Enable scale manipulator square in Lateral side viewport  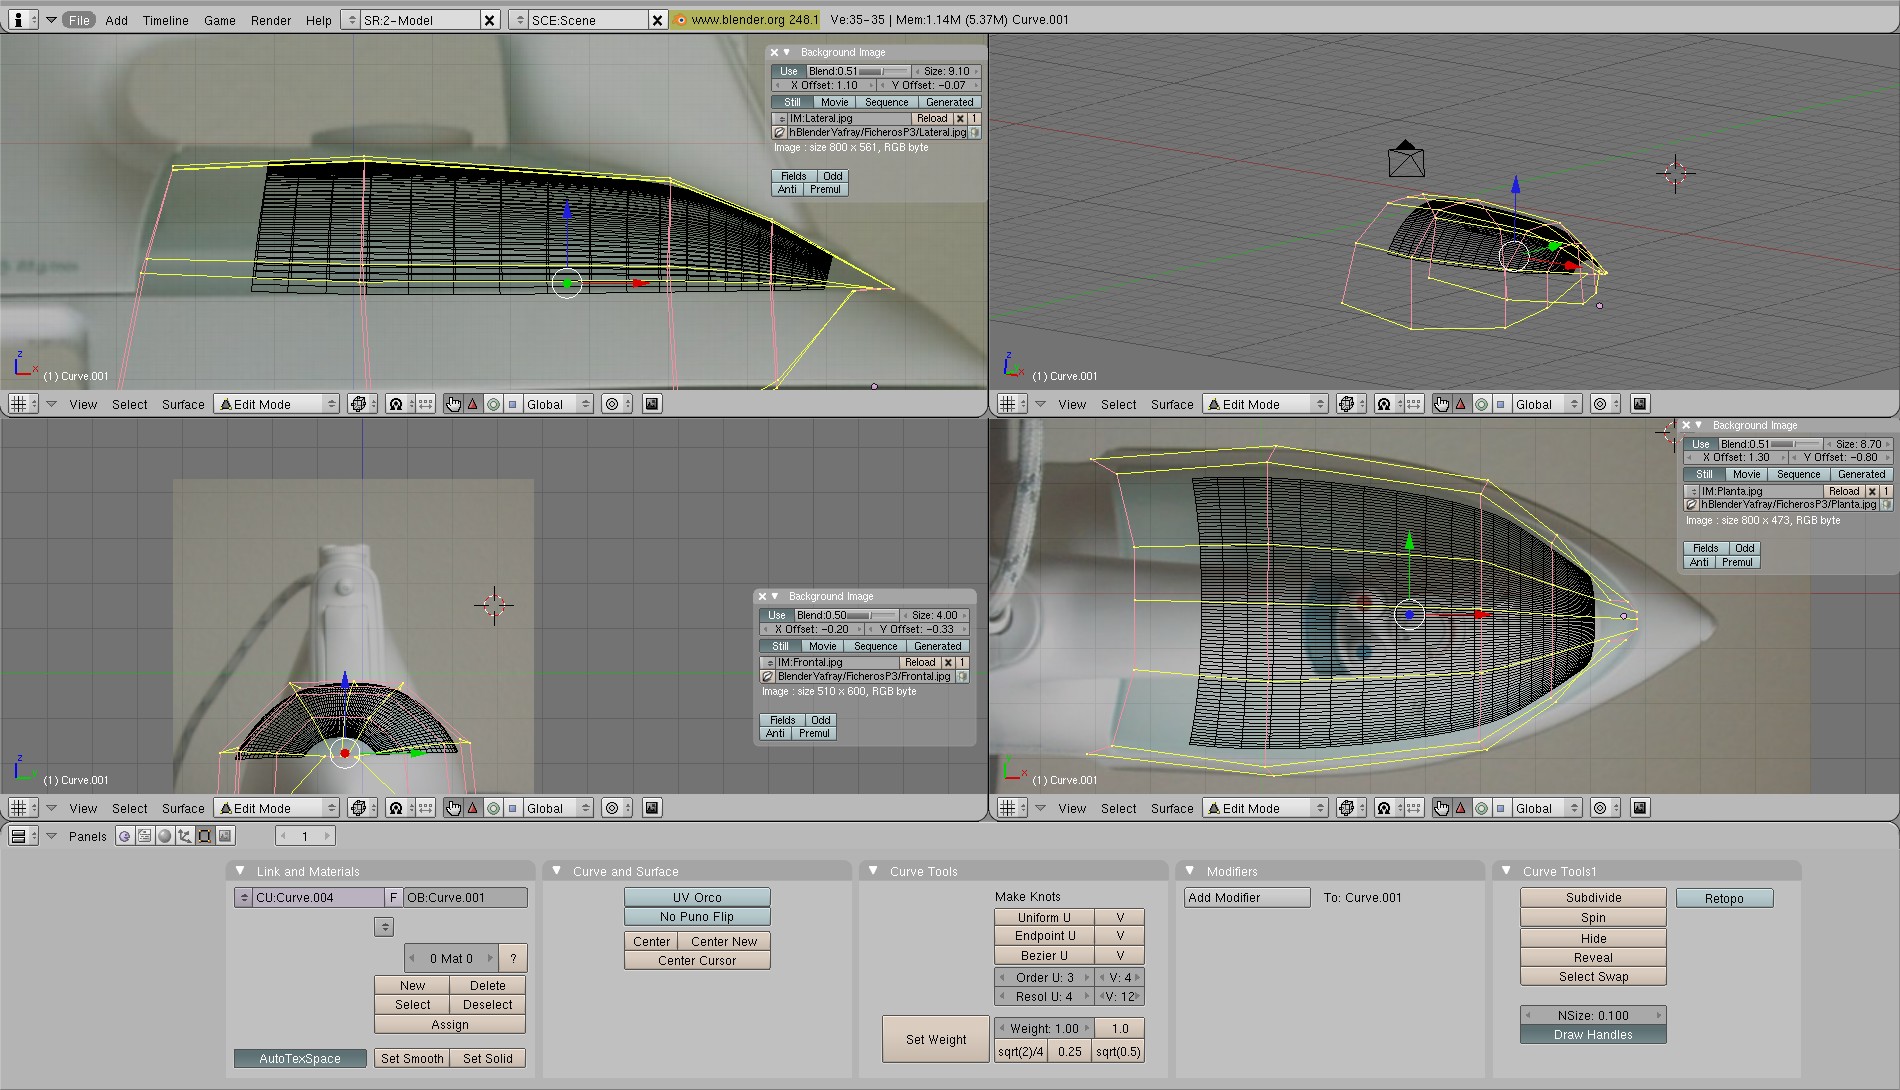tap(513, 404)
